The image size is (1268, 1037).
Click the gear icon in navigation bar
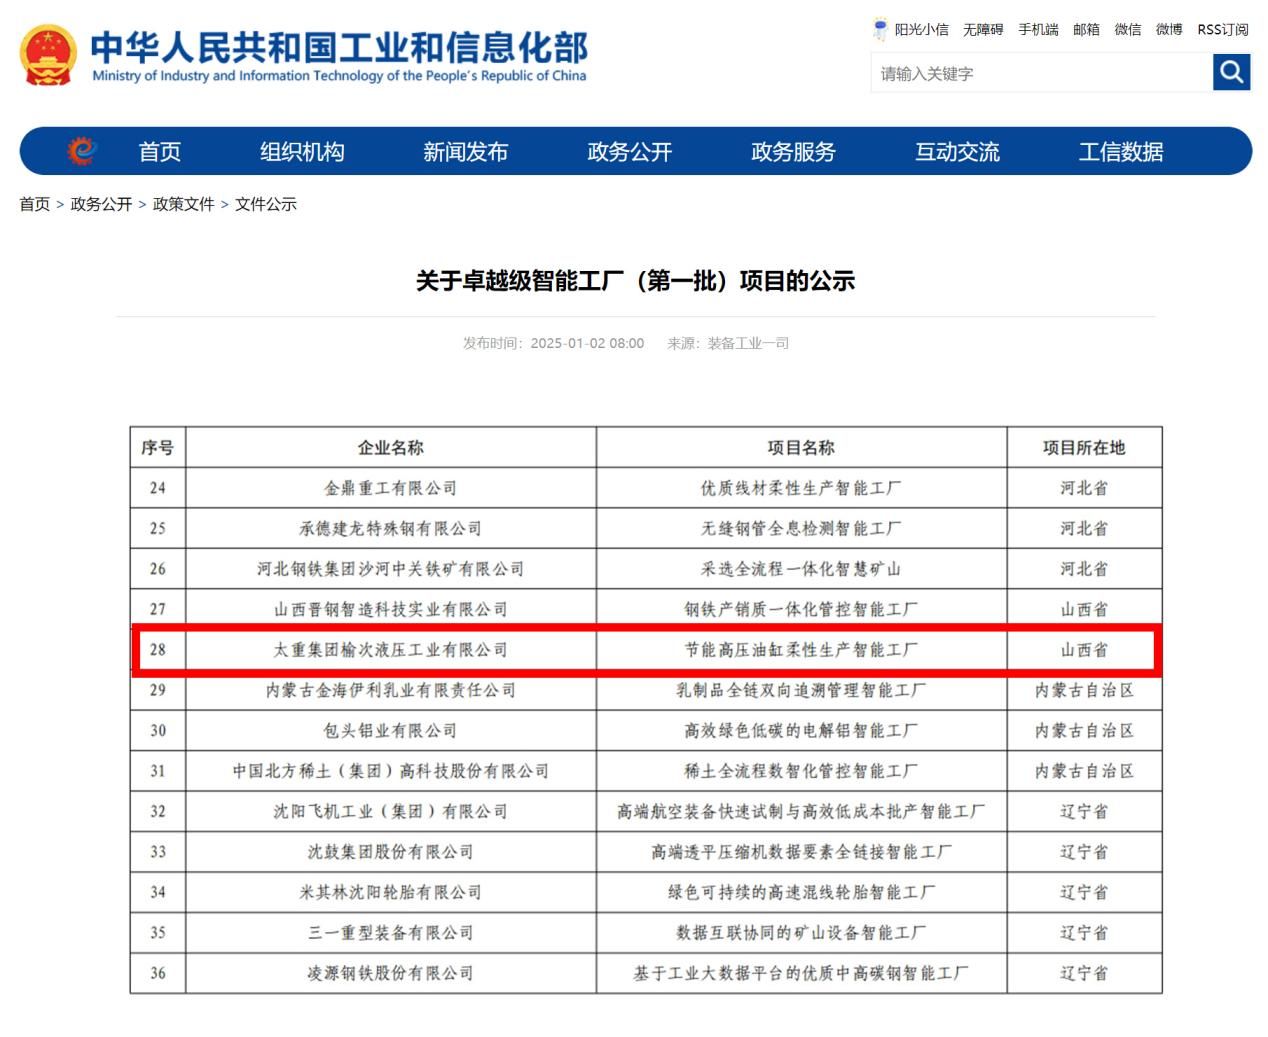point(82,151)
